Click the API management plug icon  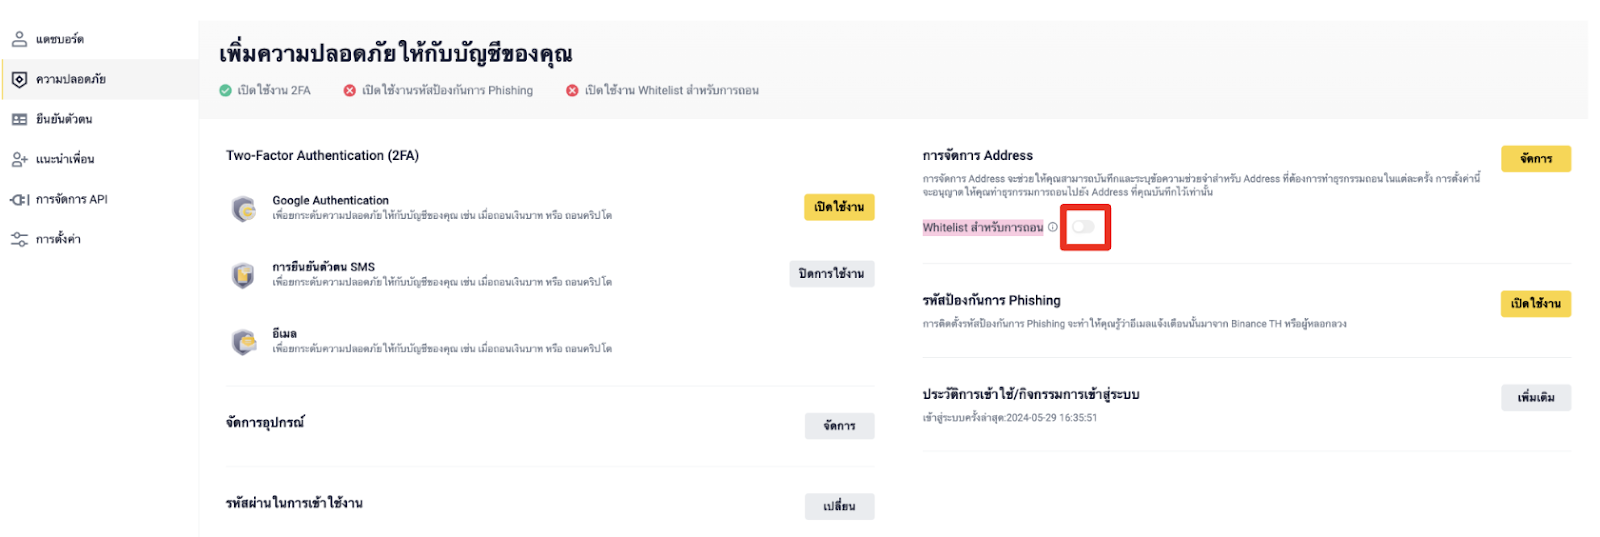[19, 199]
